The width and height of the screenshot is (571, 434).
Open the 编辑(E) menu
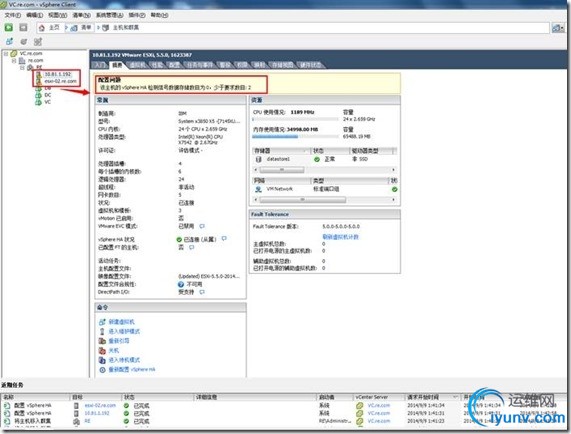click(34, 15)
